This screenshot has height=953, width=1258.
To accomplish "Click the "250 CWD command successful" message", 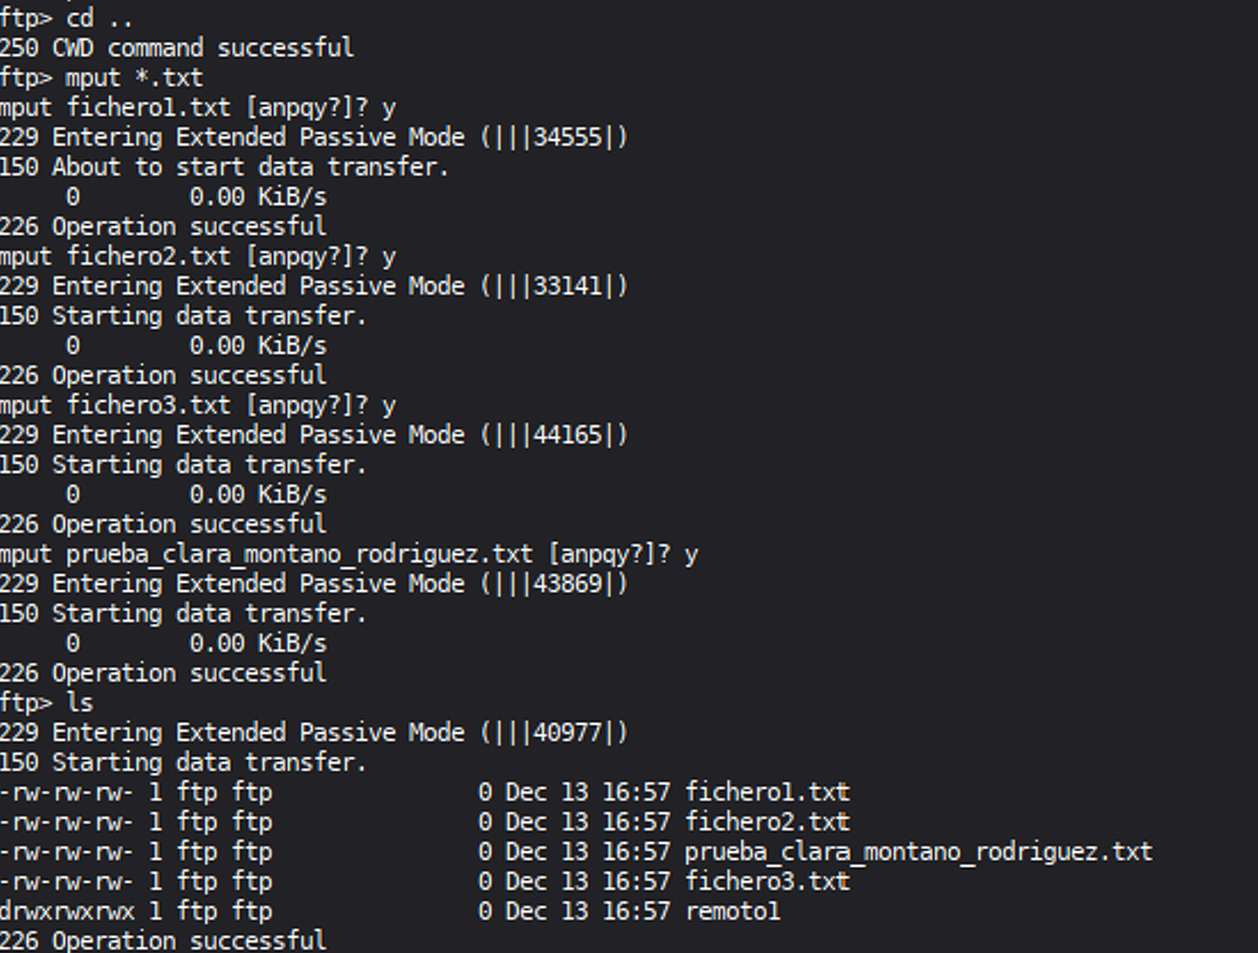I will click(x=176, y=48).
